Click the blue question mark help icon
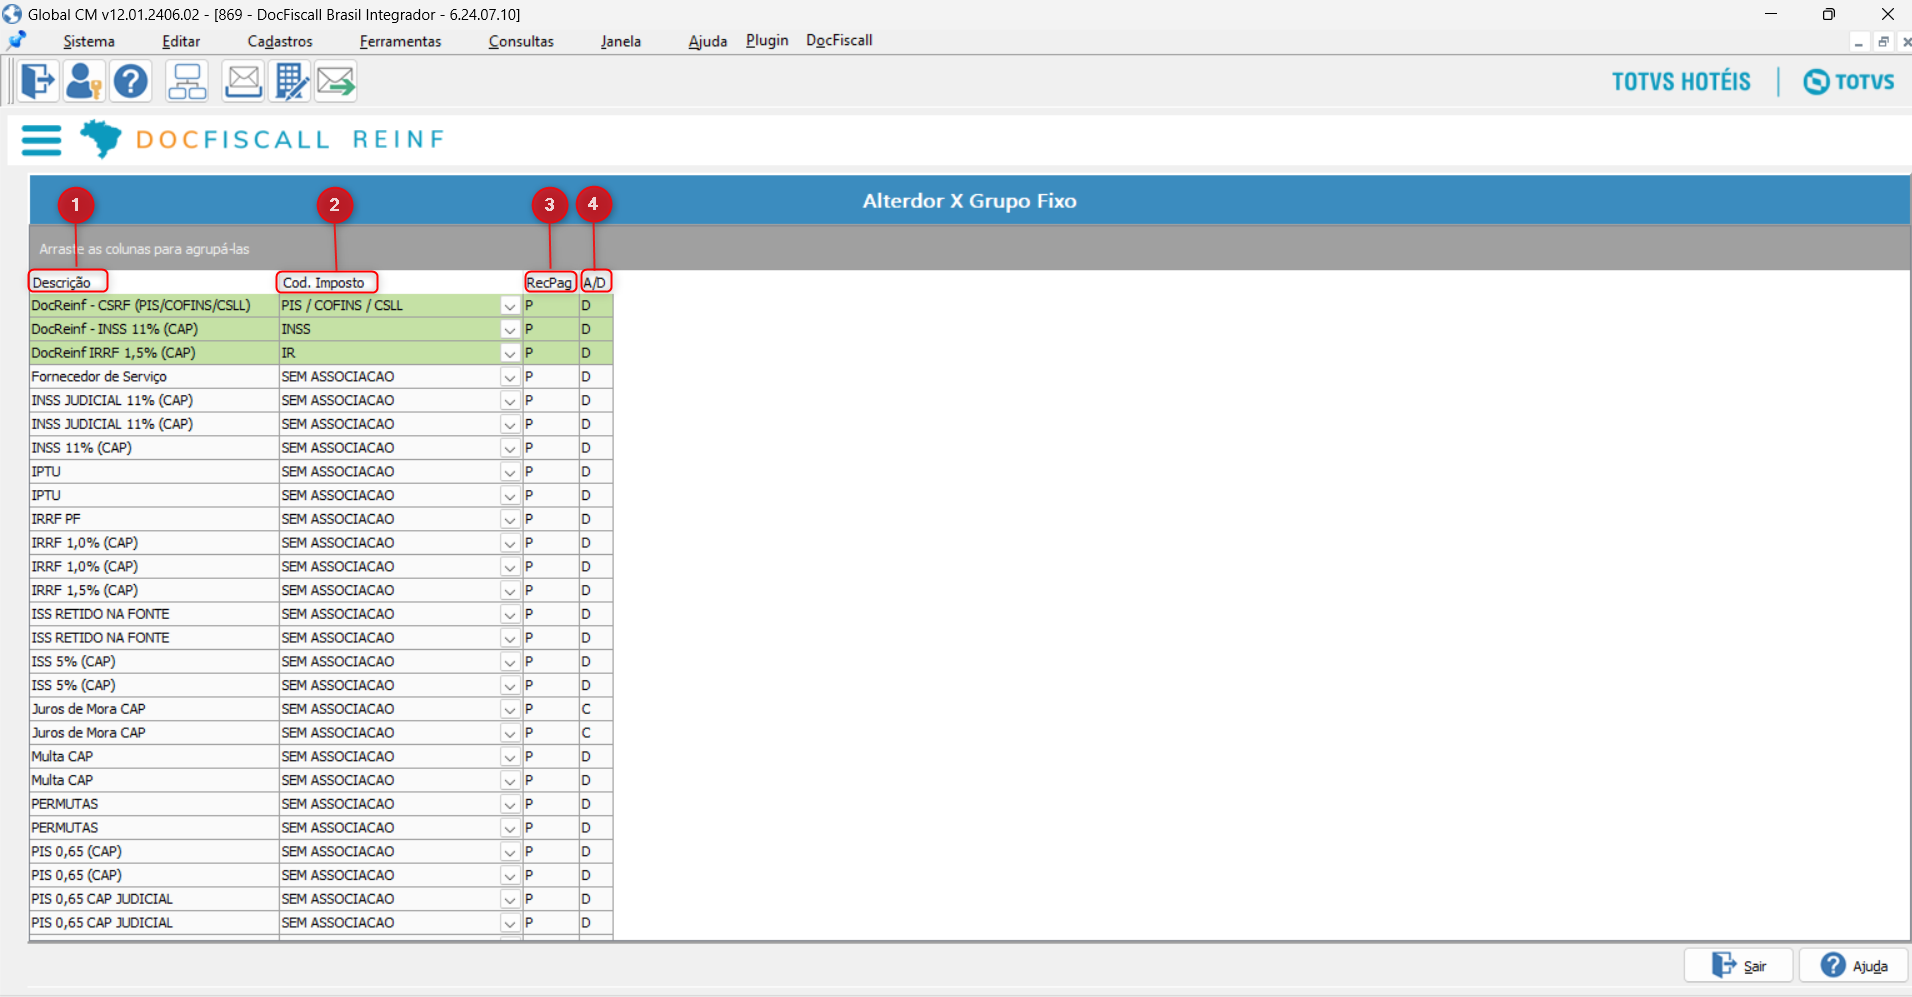Image resolution: width=1912 pixels, height=997 pixels. click(x=131, y=81)
